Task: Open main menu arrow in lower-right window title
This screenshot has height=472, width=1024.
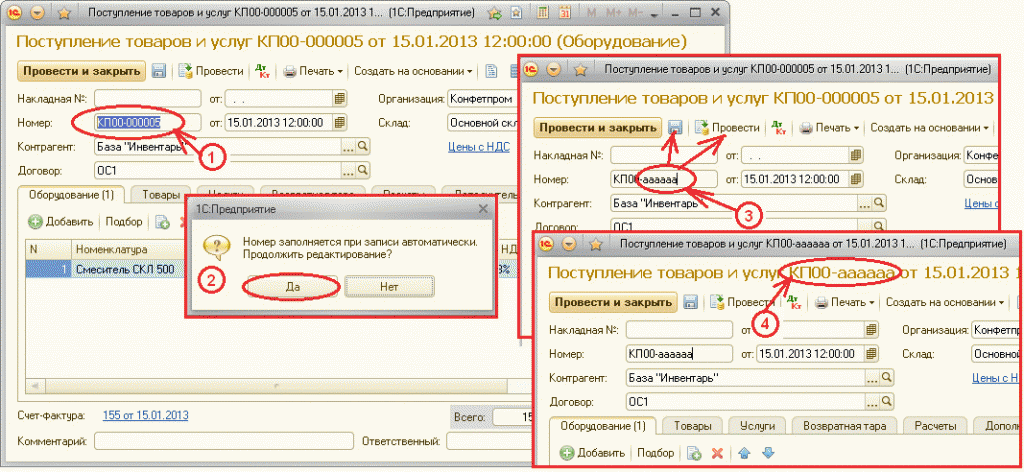Action: pos(569,244)
